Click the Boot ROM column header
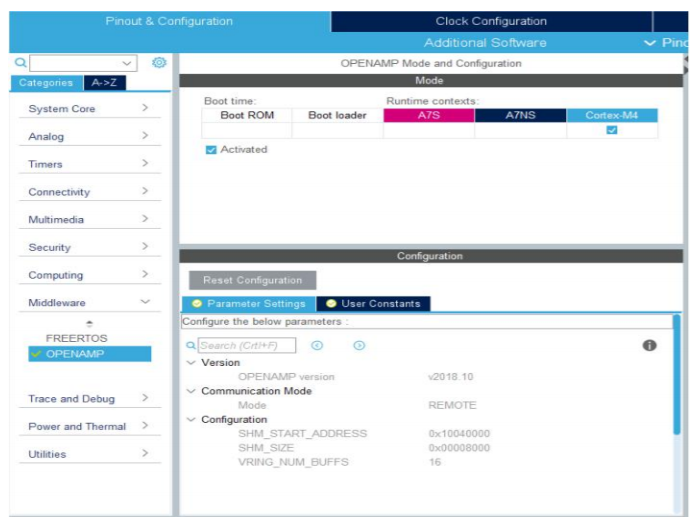The image size is (697, 526). click(247, 115)
